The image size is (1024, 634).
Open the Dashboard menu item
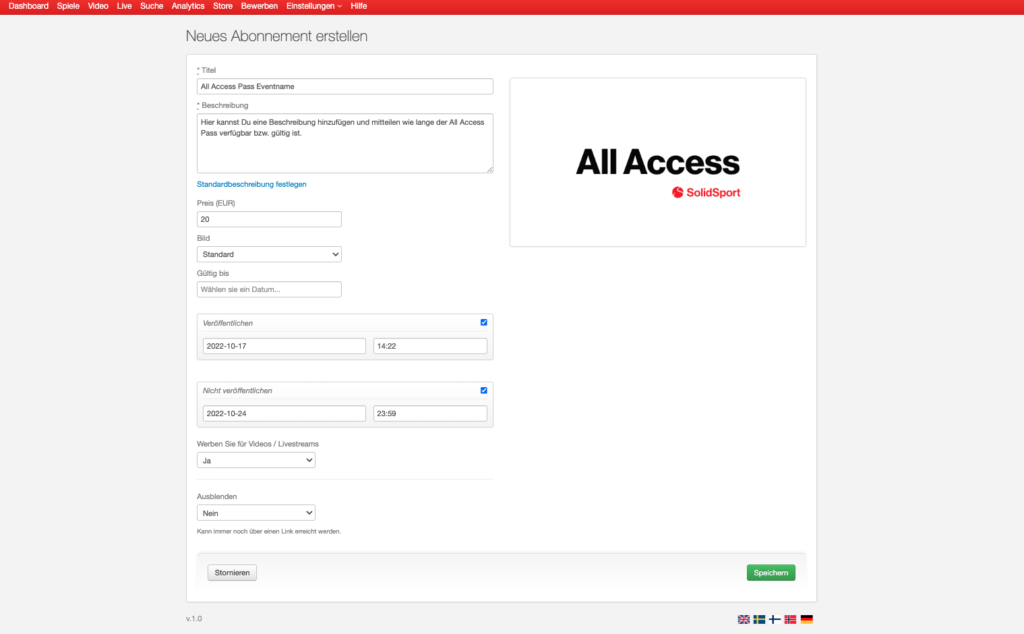point(29,6)
